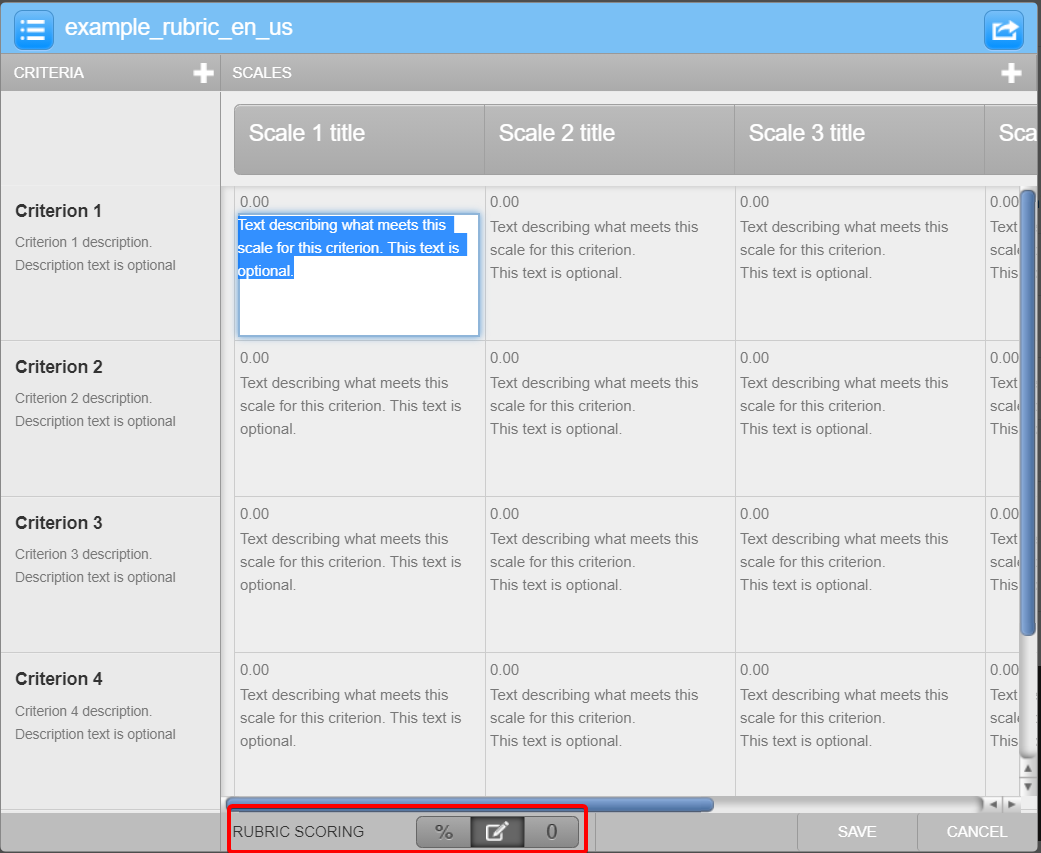
Task: Add a new scale with plus icon
Action: point(1011,73)
